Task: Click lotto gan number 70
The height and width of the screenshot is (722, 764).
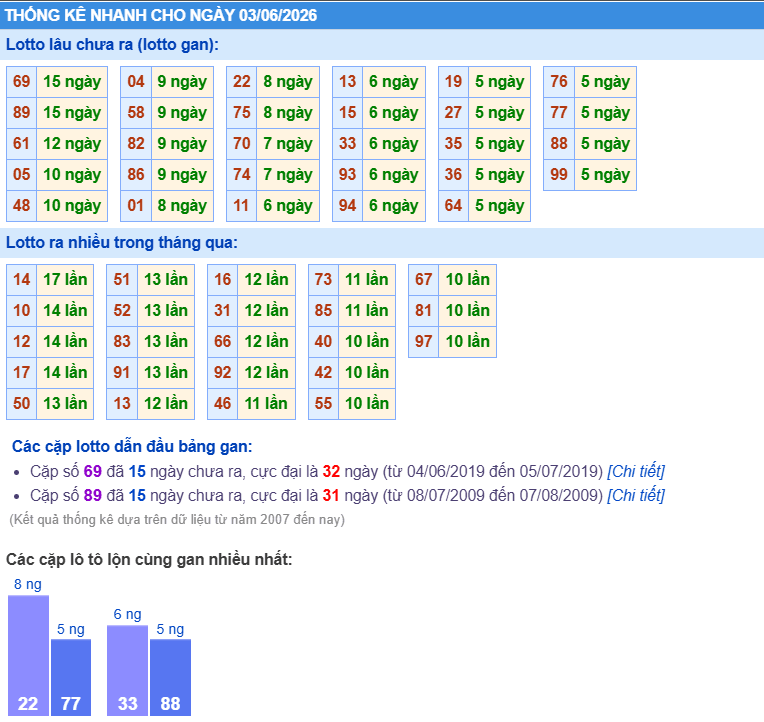Action: pyautogui.click(x=242, y=144)
